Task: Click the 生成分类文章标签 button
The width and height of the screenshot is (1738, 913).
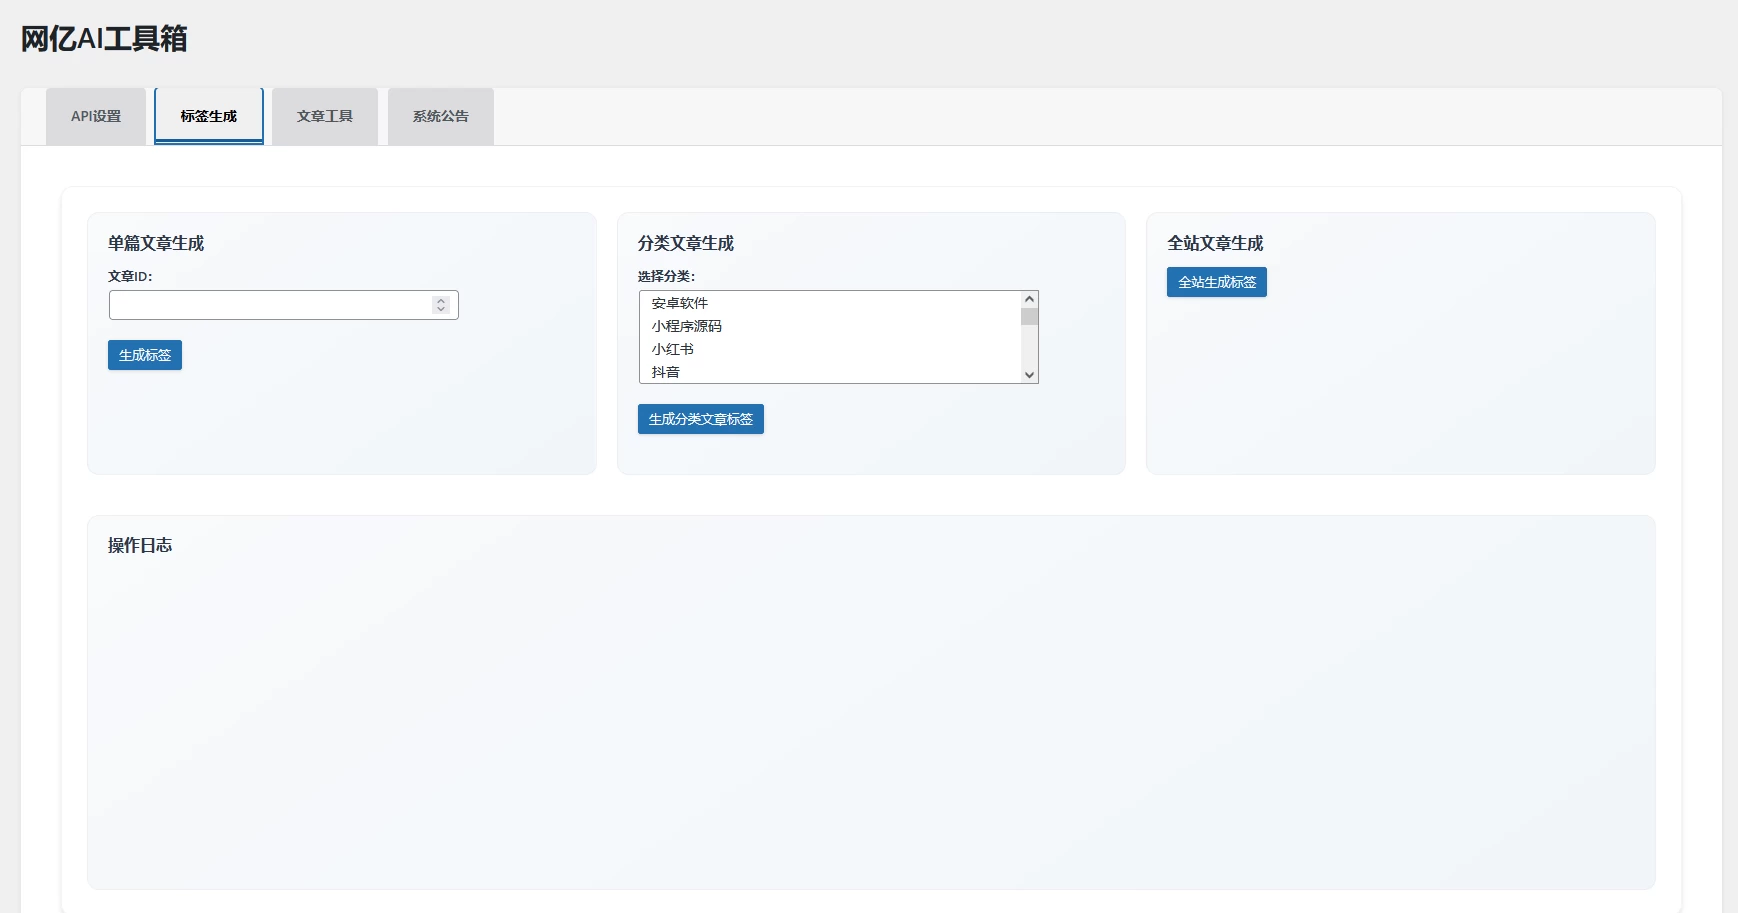Action: click(x=700, y=419)
